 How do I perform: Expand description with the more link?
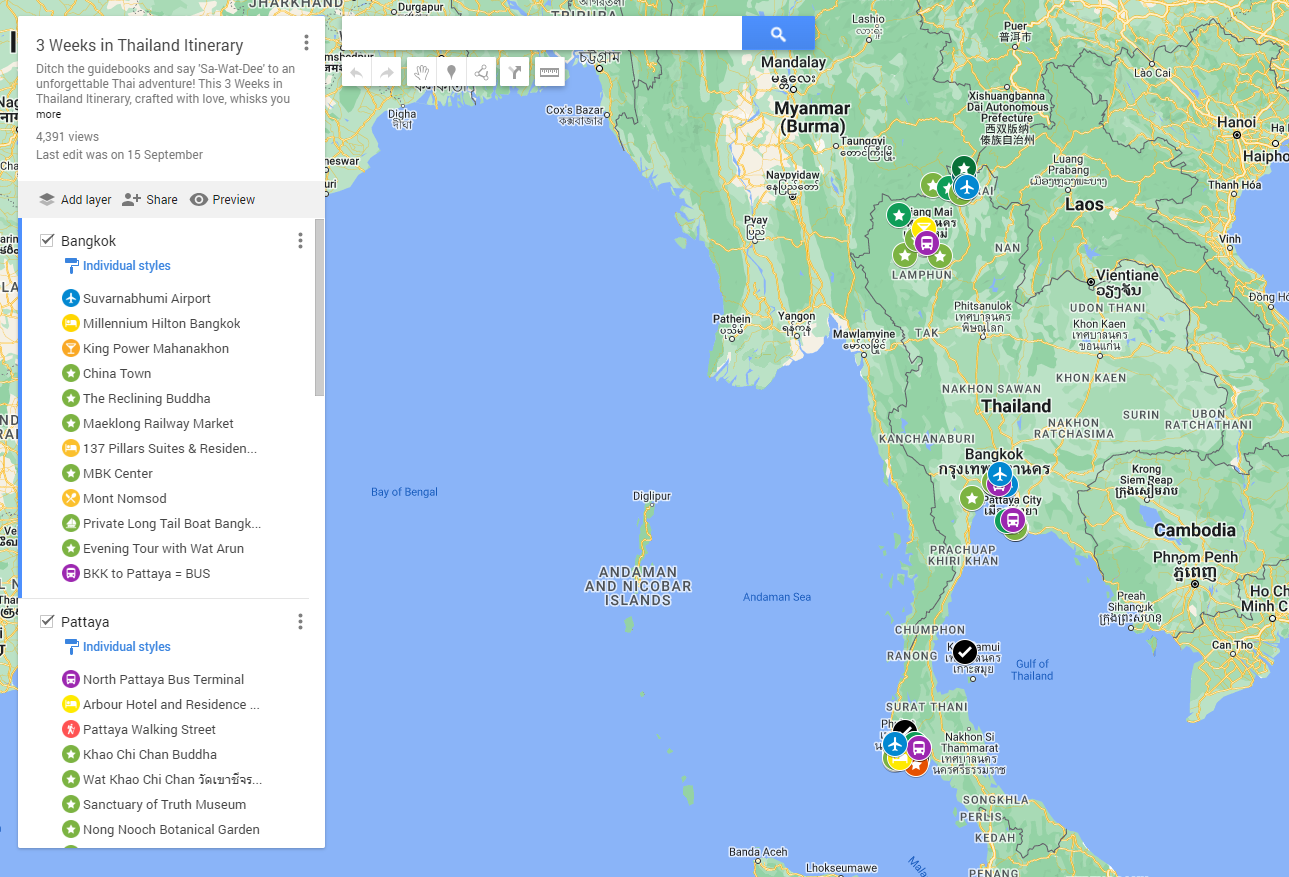click(48, 115)
